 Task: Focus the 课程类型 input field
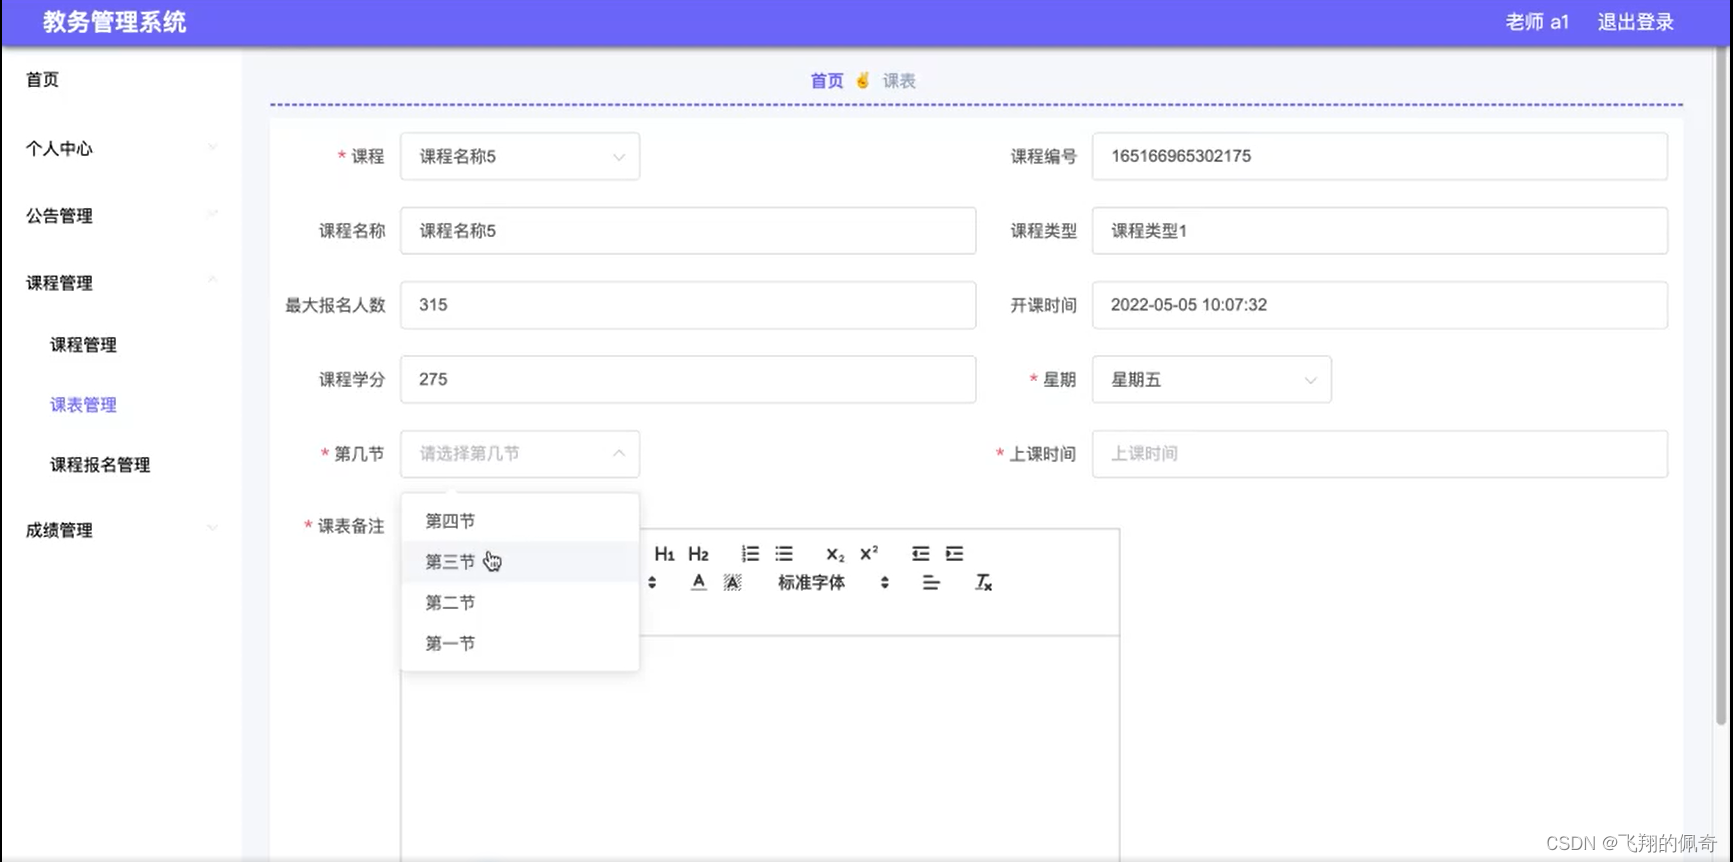[1380, 231]
